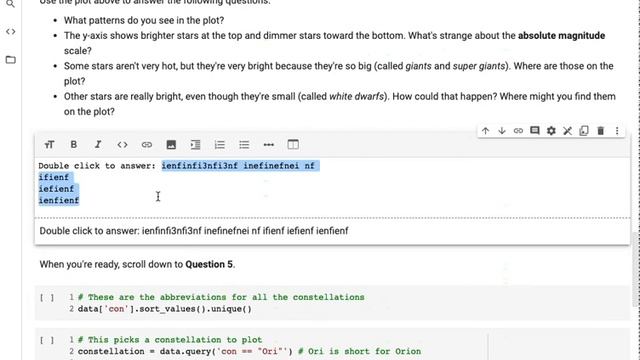Toggle heading text size formatting
Image resolution: width=640 pixels, height=360 pixels.
[49, 144]
